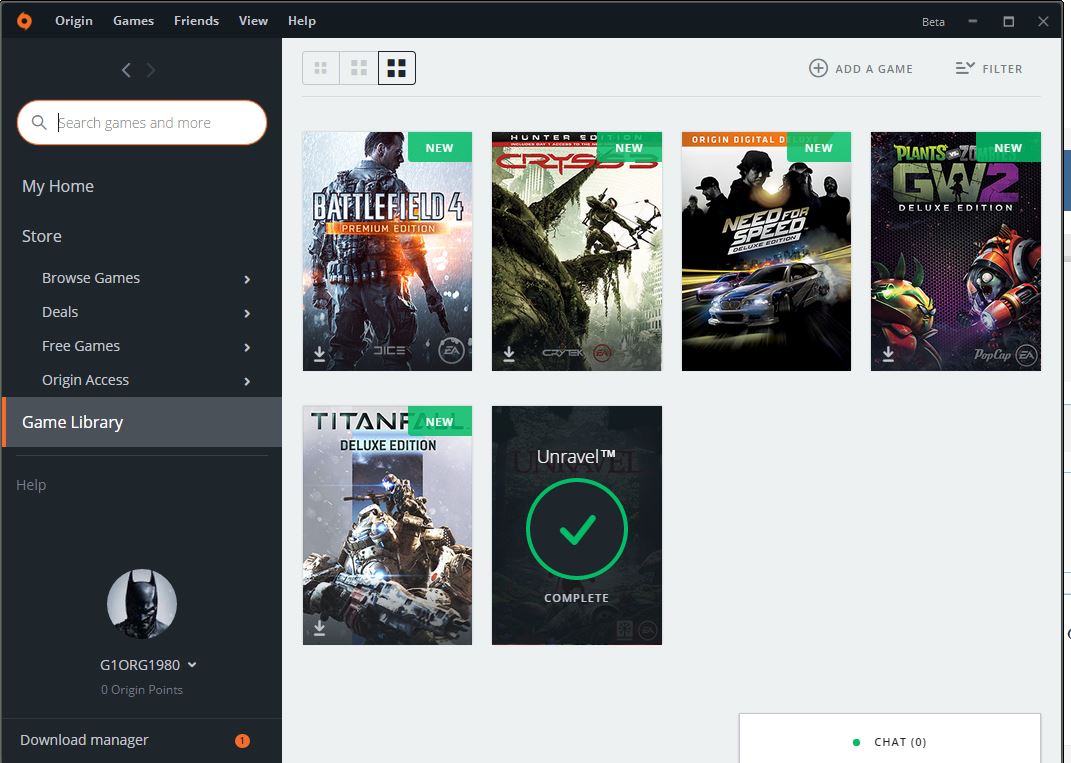The image size is (1071, 763).
Task: Open the Friends menu
Action: pos(196,20)
